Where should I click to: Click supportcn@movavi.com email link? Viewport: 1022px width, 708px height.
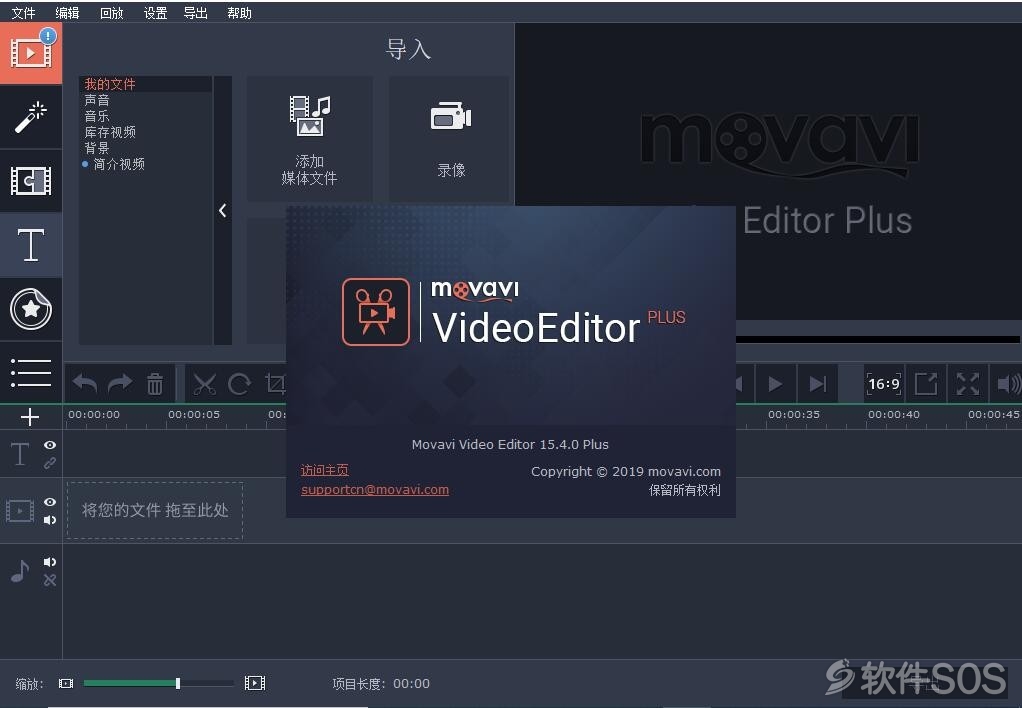[x=375, y=490]
